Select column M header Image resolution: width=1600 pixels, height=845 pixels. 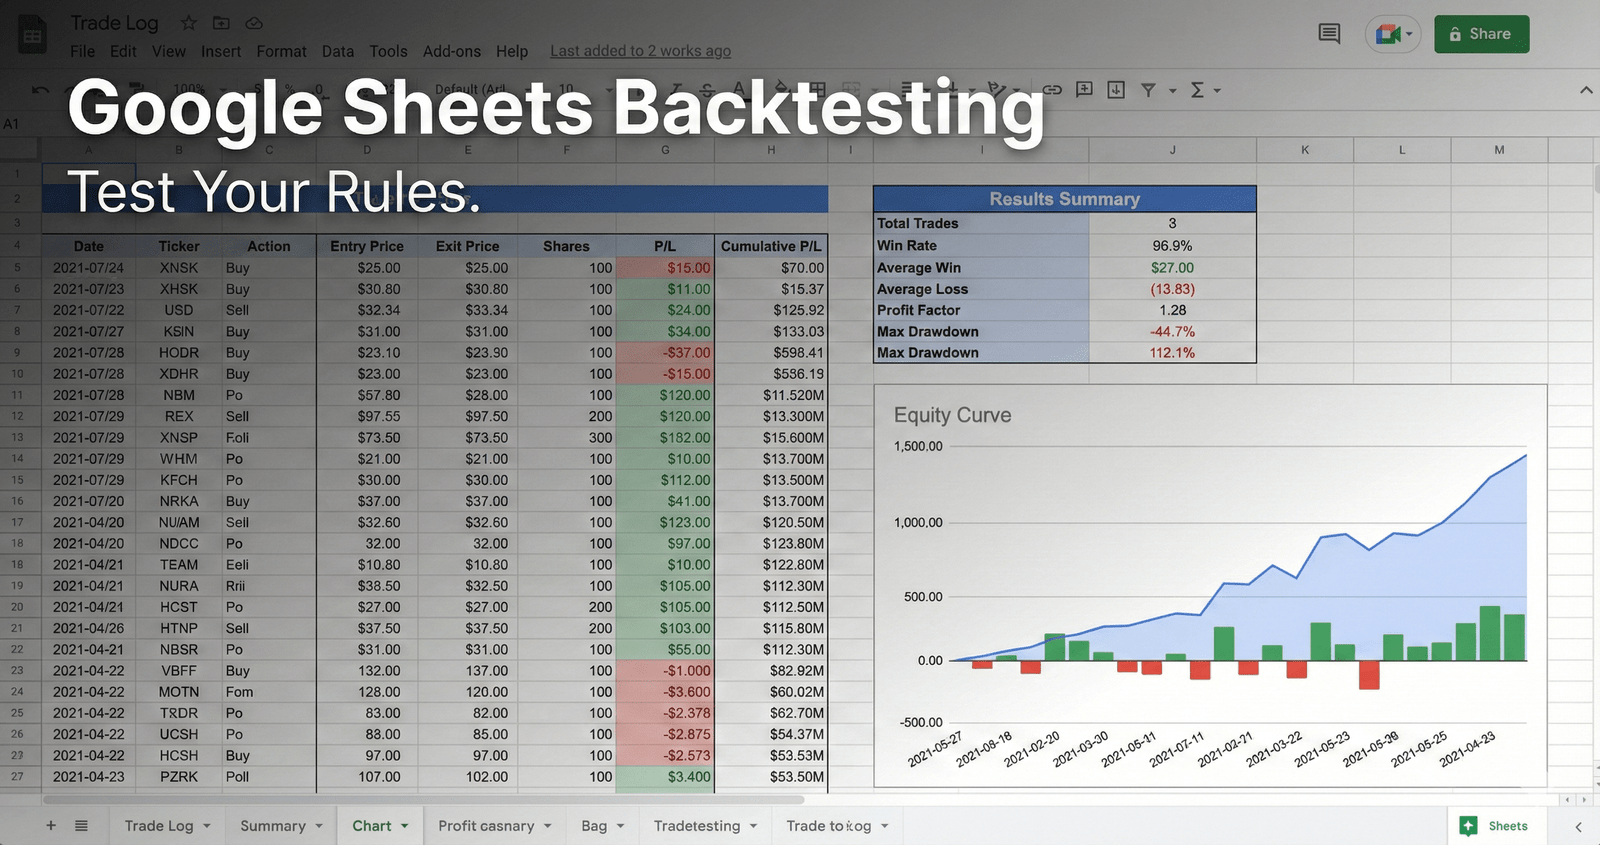point(1499,150)
